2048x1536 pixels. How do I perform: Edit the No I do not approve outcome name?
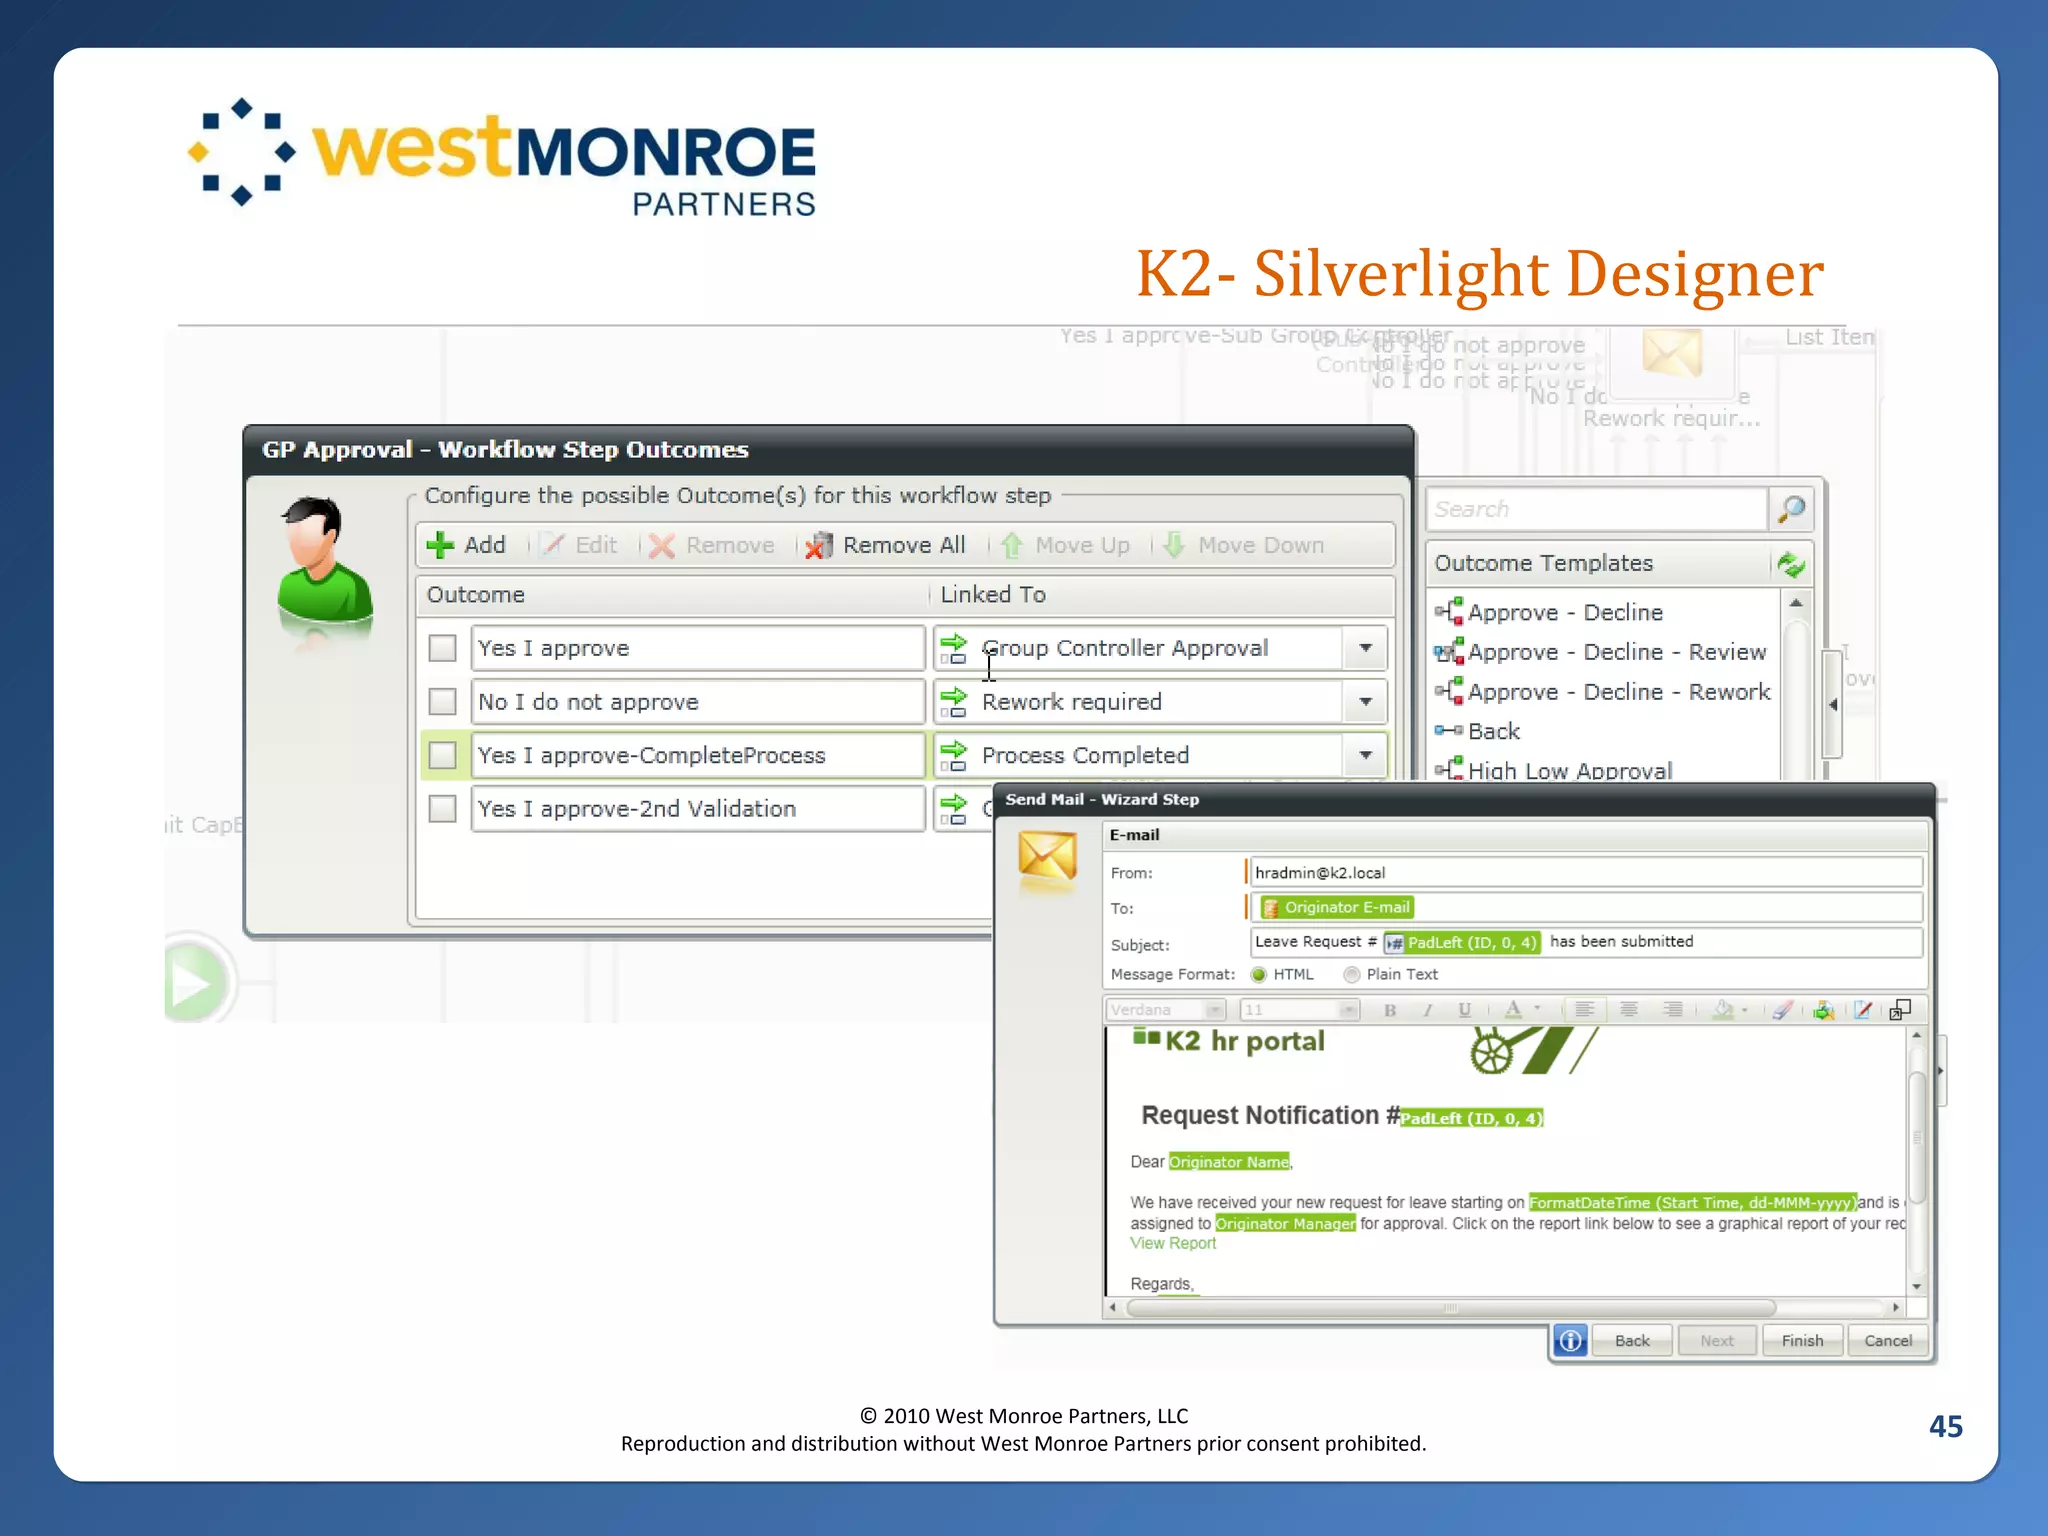pyautogui.click(x=697, y=702)
